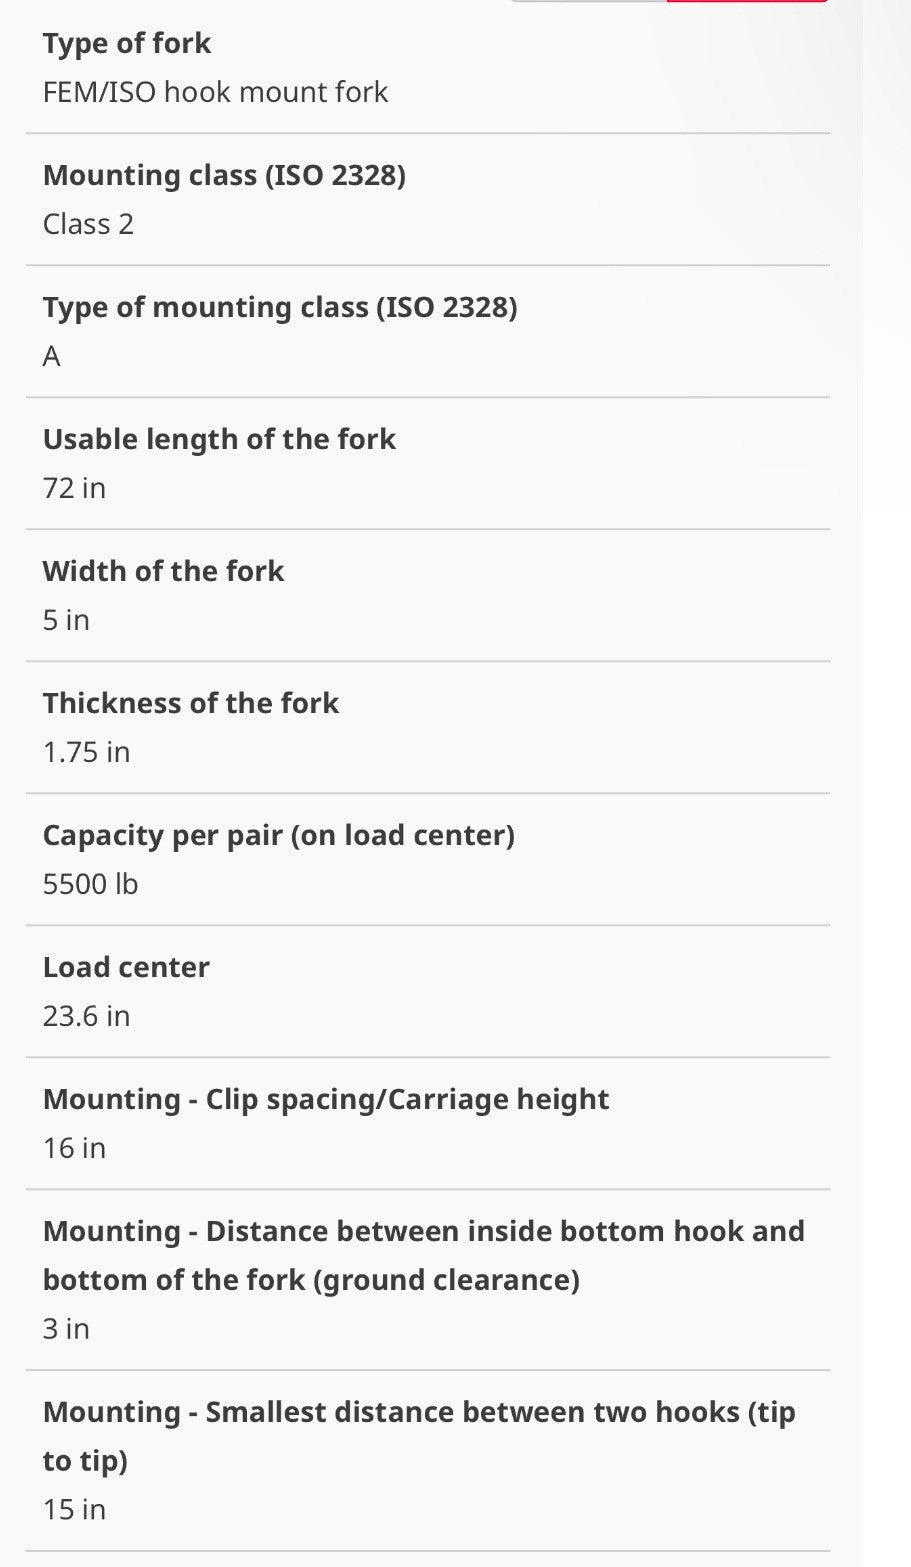This screenshot has width=911, height=1567.
Task: Click the '3 in' ground clearance value
Action: point(66,1329)
